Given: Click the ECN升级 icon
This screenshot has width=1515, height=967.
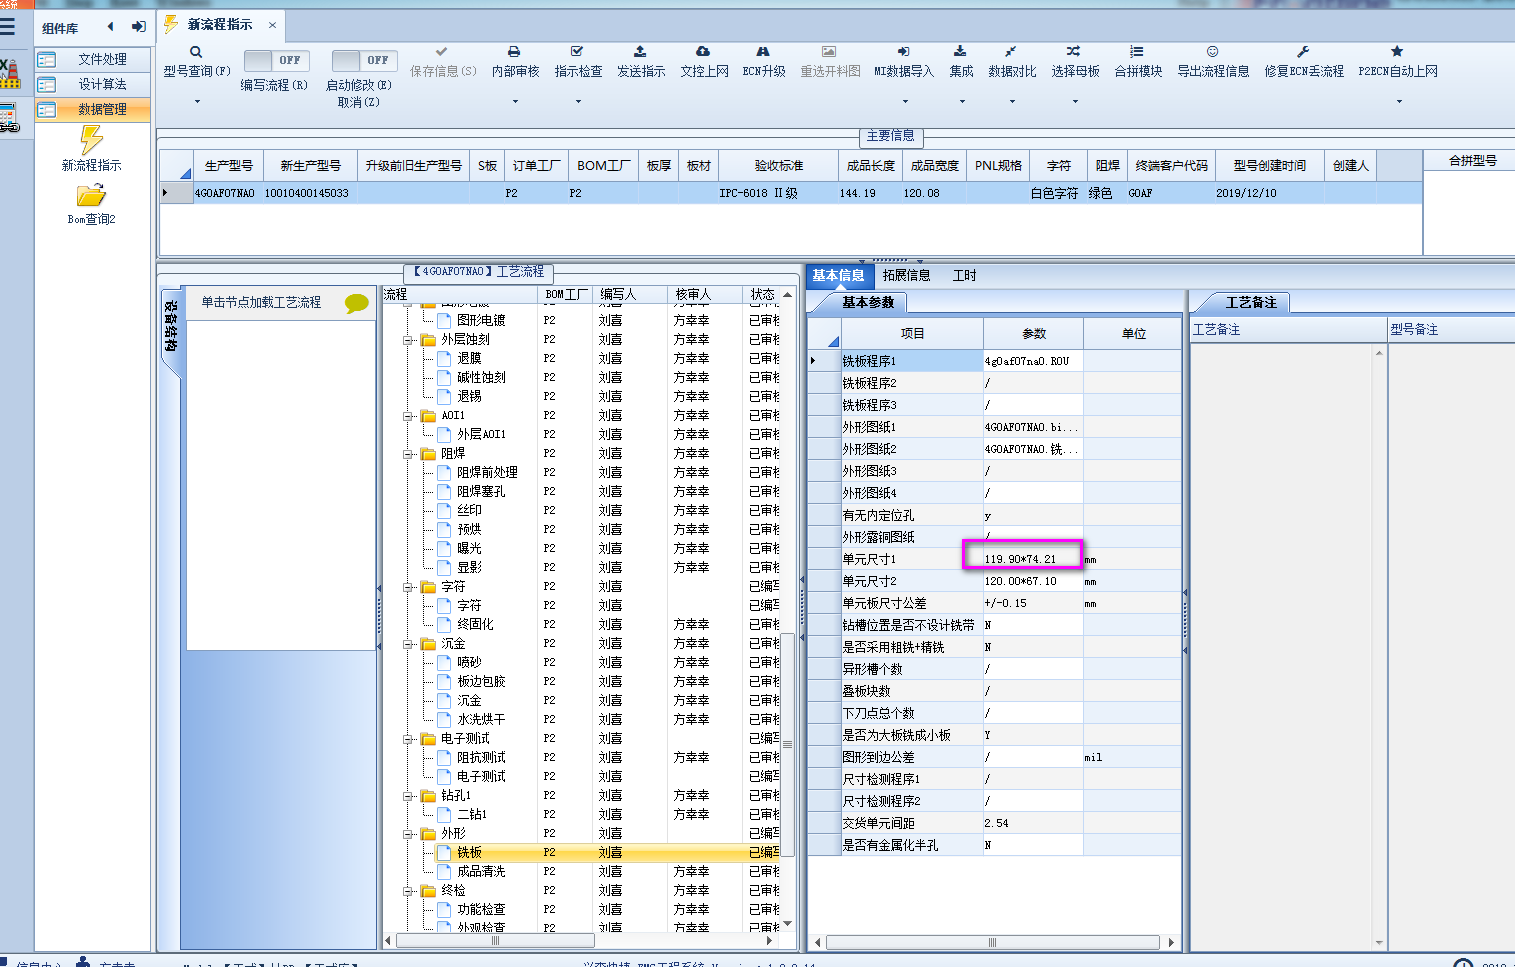Looking at the screenshot, I should [x=763, y=51].
